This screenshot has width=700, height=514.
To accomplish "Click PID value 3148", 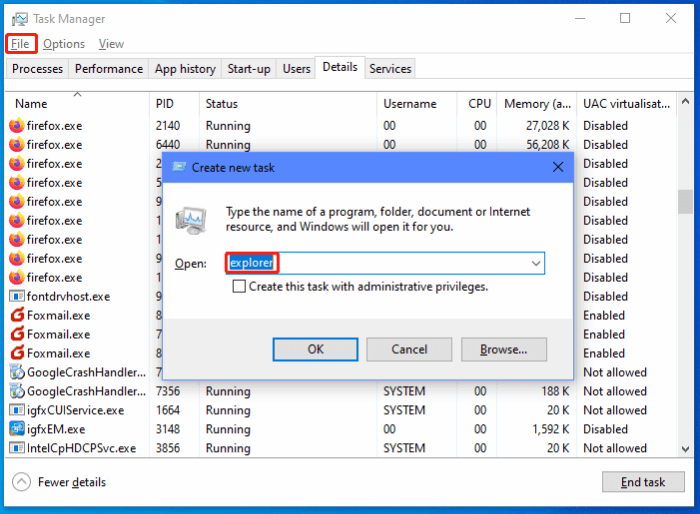I will tap(168, 429).
